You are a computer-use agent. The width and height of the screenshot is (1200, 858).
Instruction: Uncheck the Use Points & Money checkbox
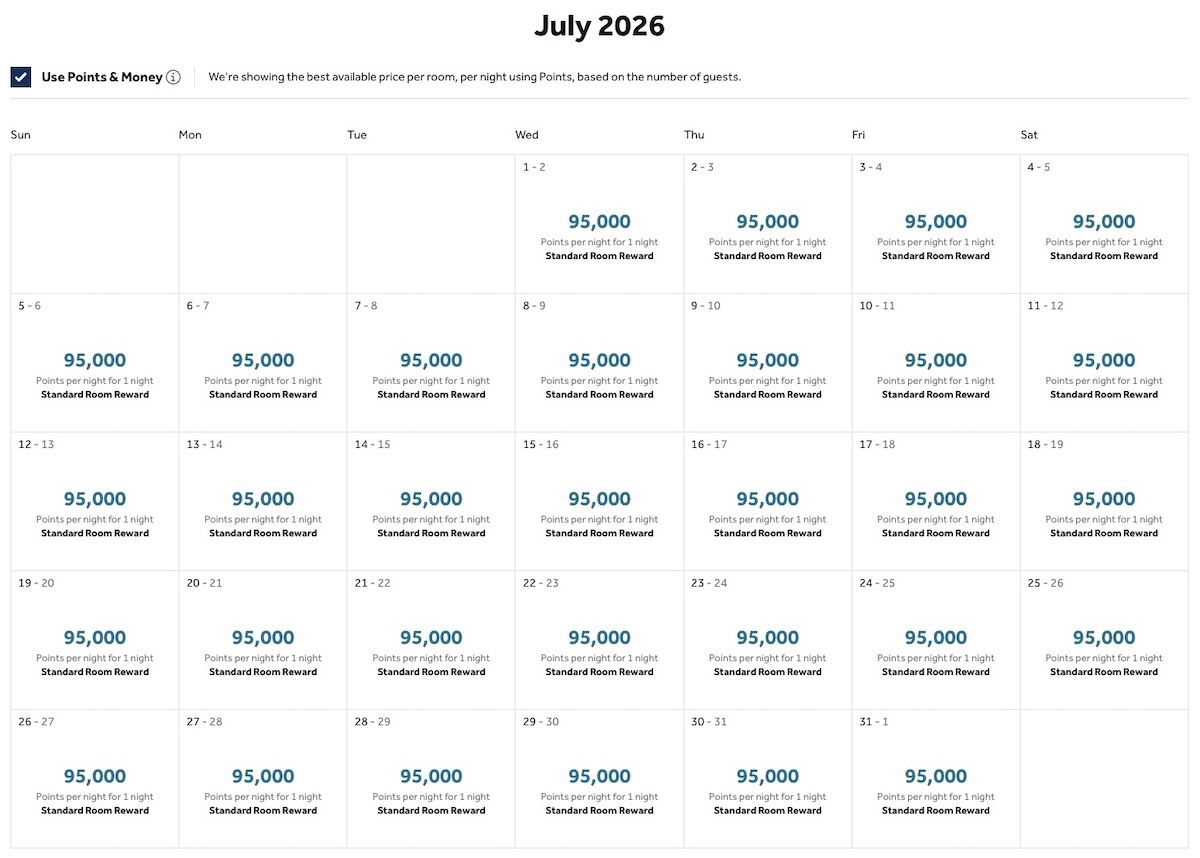21,77
